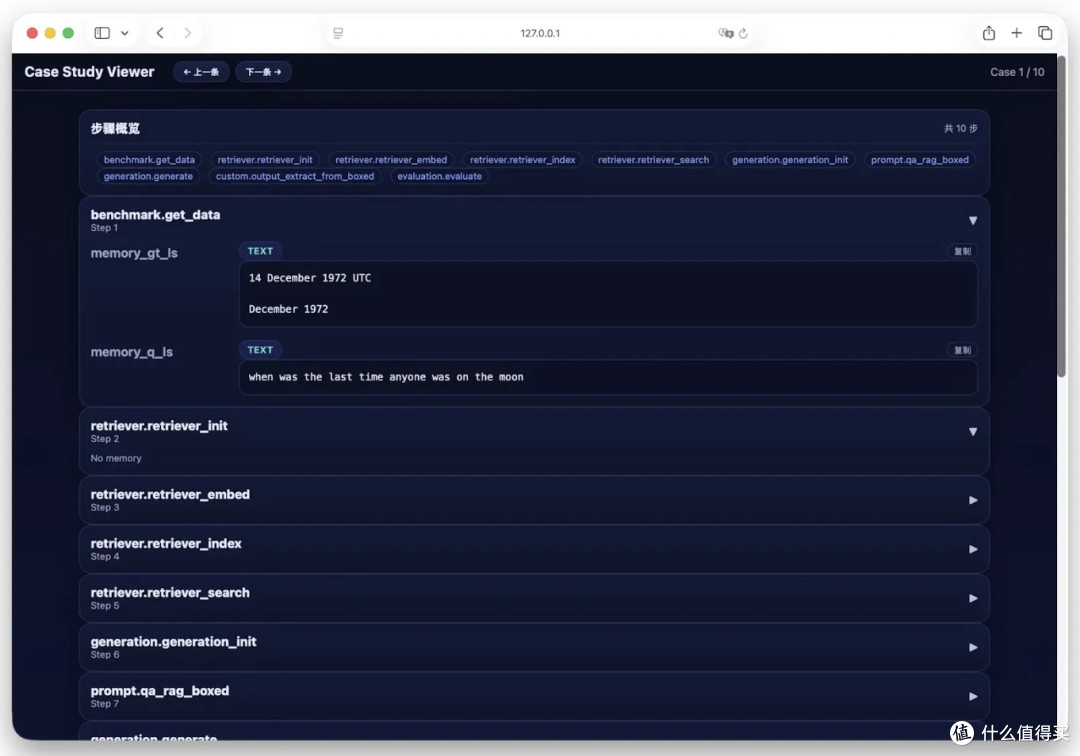Select the generation.generation_init step chip
The height and width of the screenshot is (756, 1080).
[790, 160]
